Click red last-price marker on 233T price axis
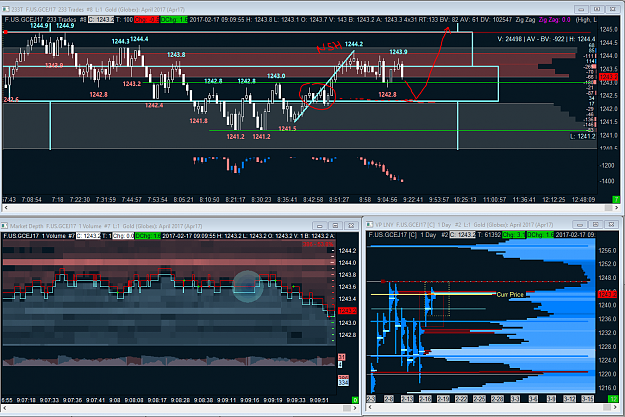The height and width of the screenshot is (417, 625). (608, 77)
